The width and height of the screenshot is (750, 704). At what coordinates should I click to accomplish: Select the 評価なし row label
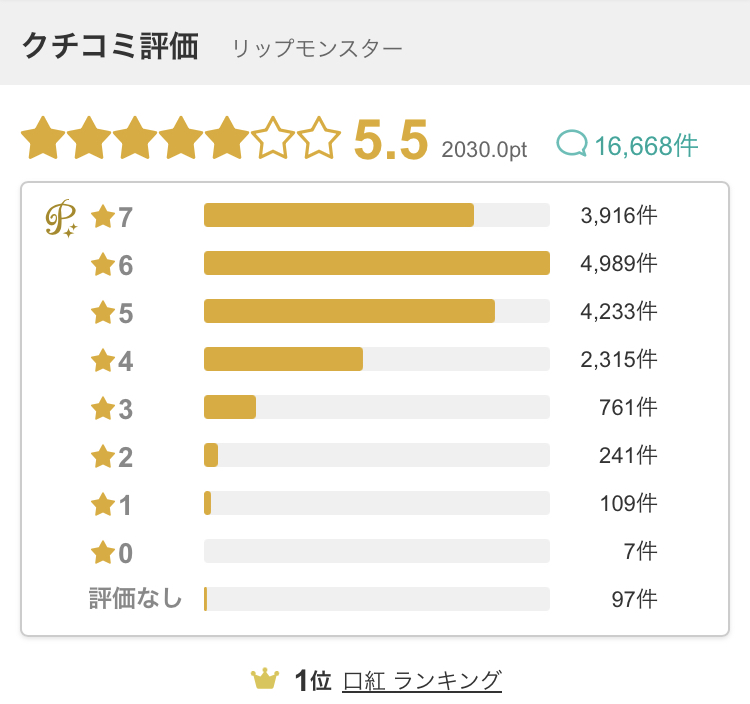point(135,598)
